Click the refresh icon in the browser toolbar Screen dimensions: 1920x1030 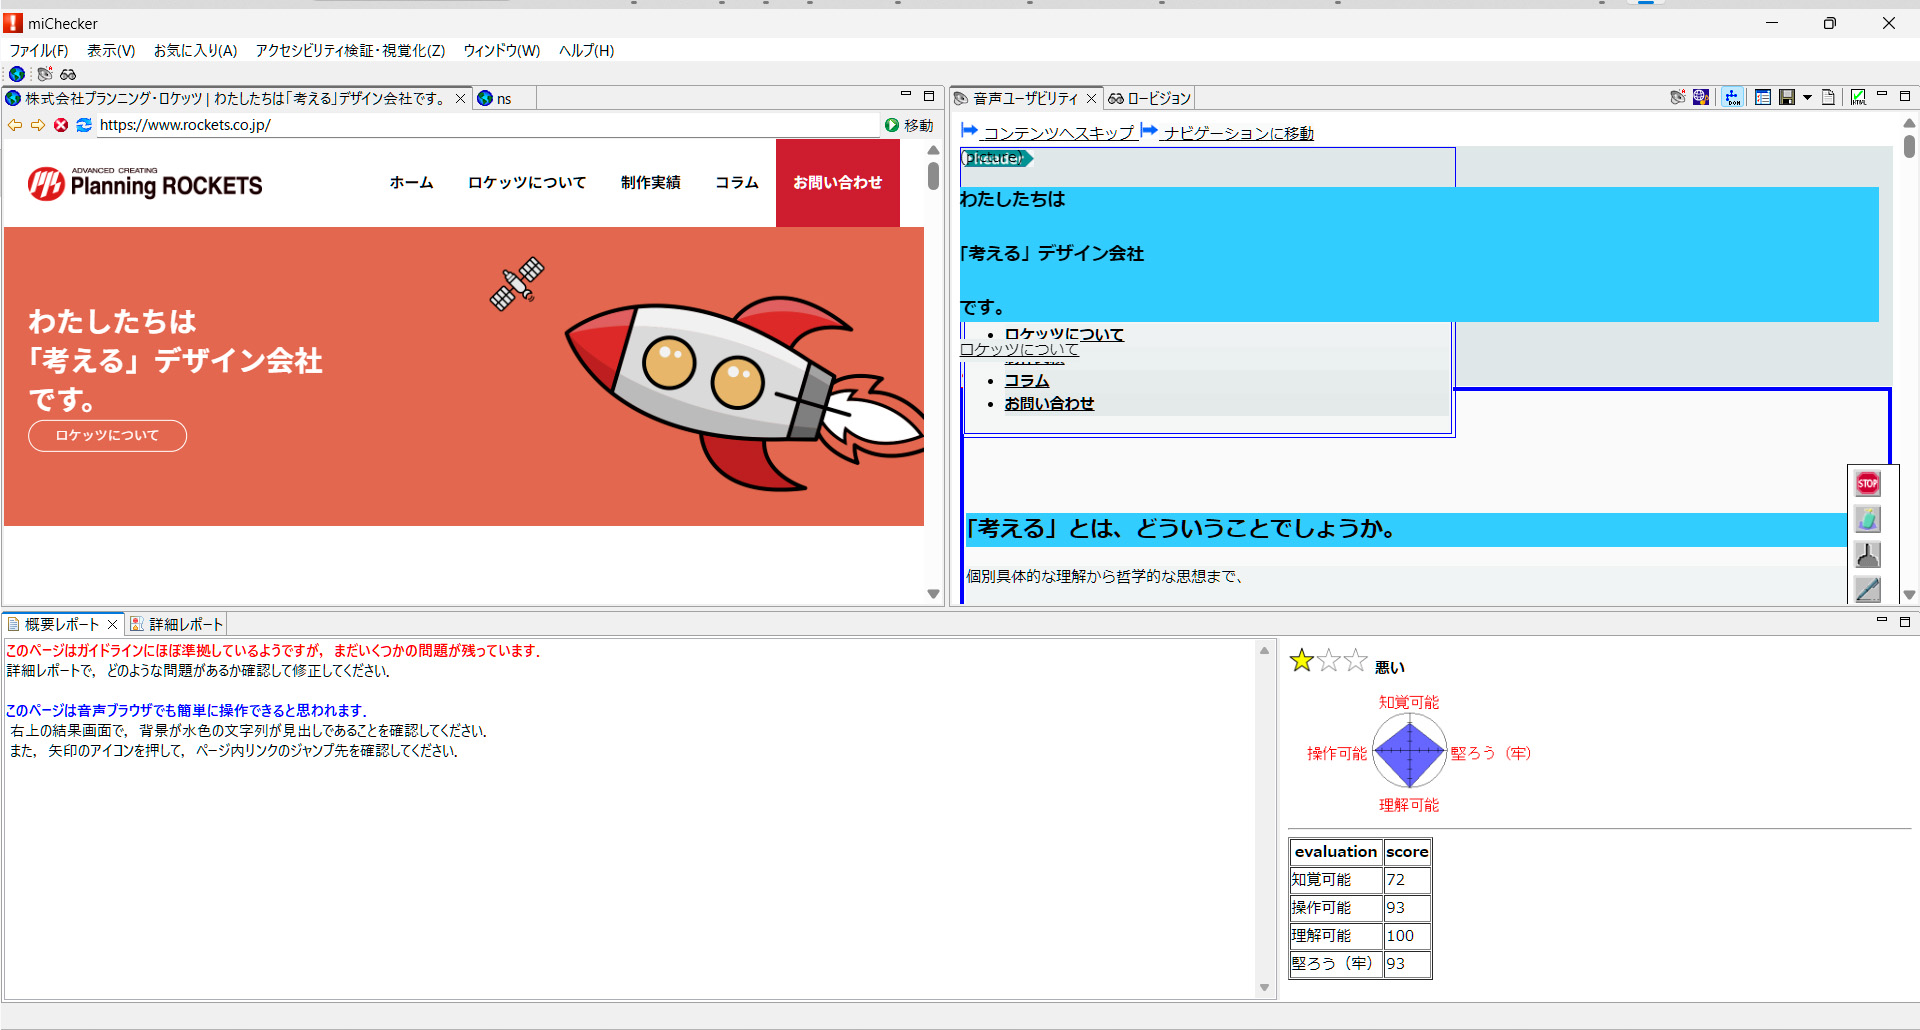pos(84,125)
